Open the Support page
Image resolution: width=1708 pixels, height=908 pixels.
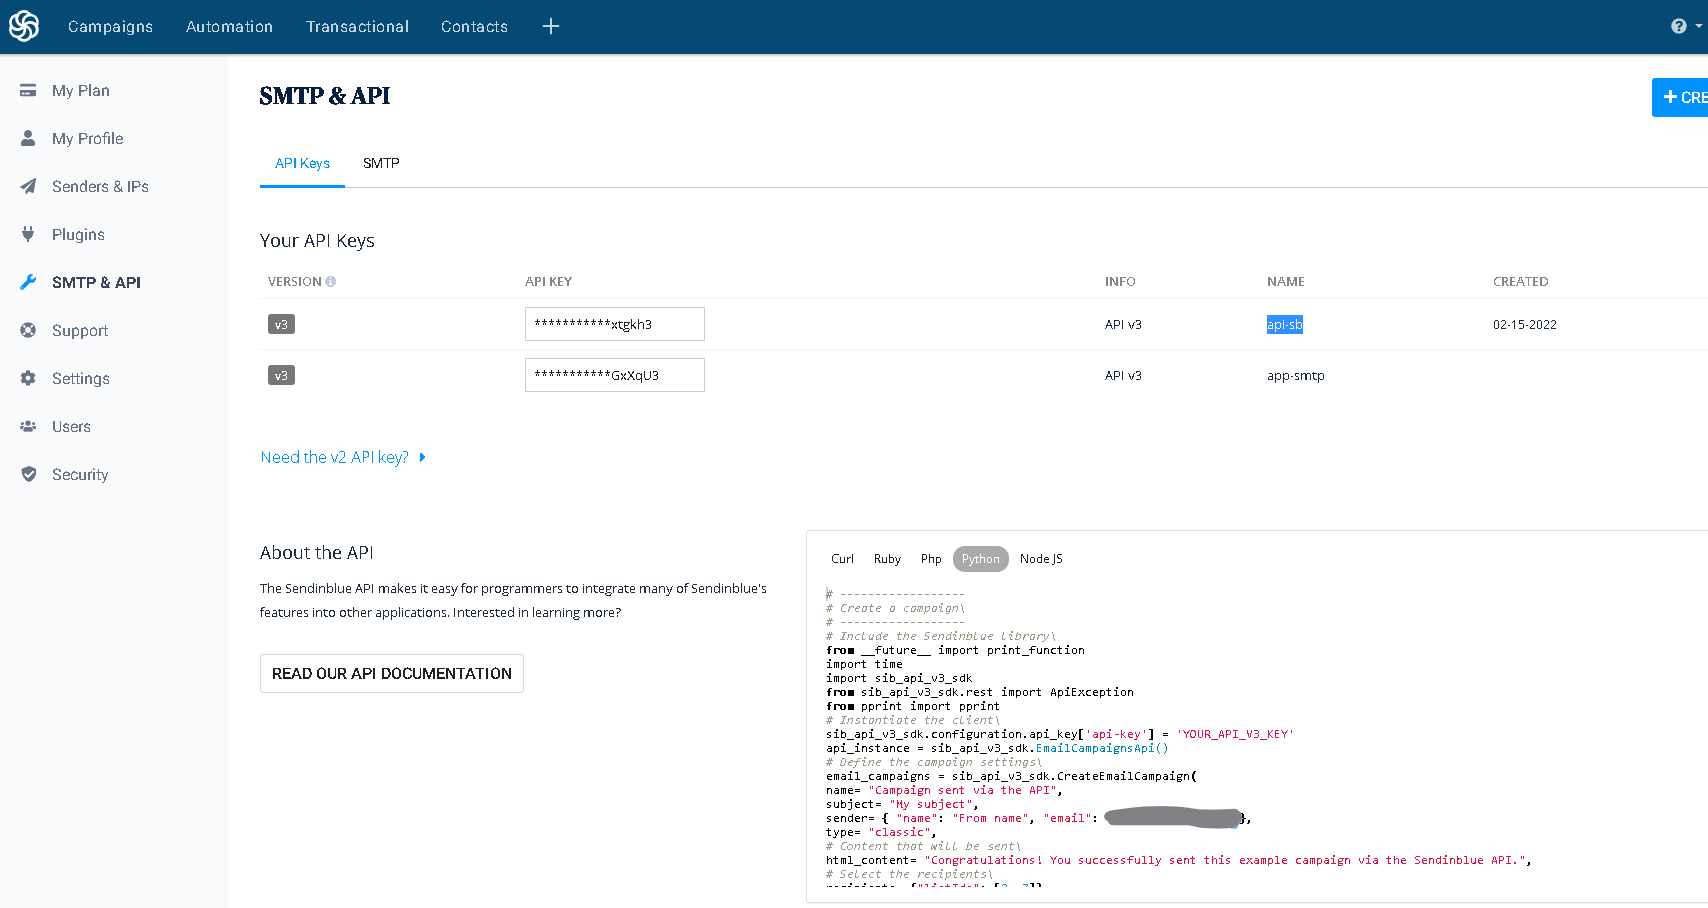click(x=80, y=330)
